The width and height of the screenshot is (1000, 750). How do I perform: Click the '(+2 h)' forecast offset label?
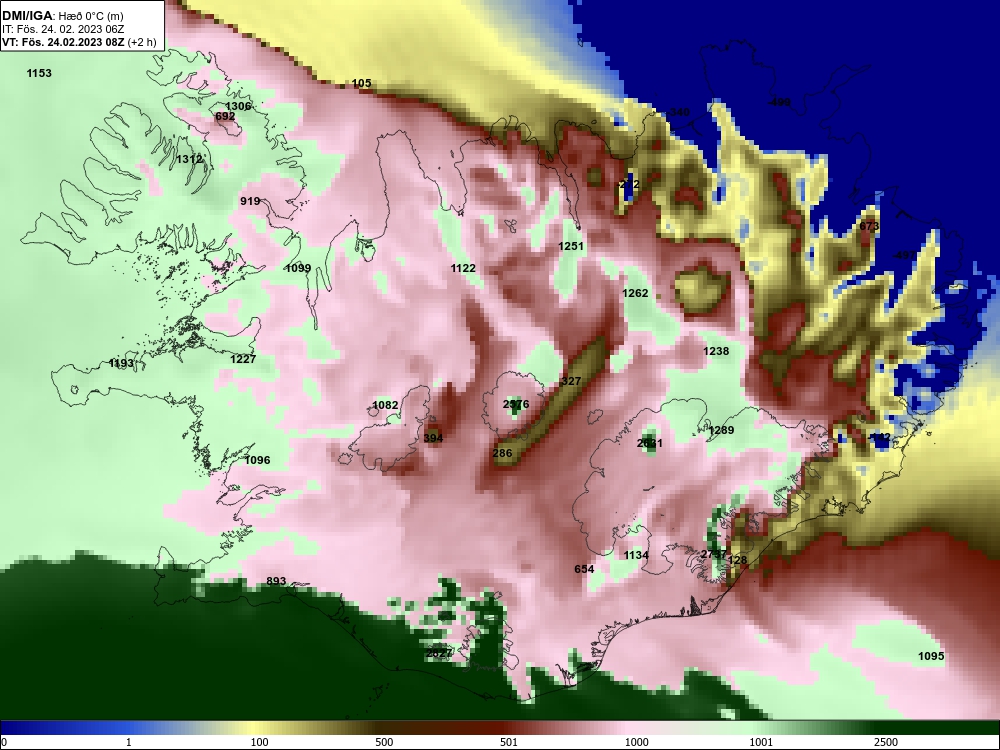[142, 42]
